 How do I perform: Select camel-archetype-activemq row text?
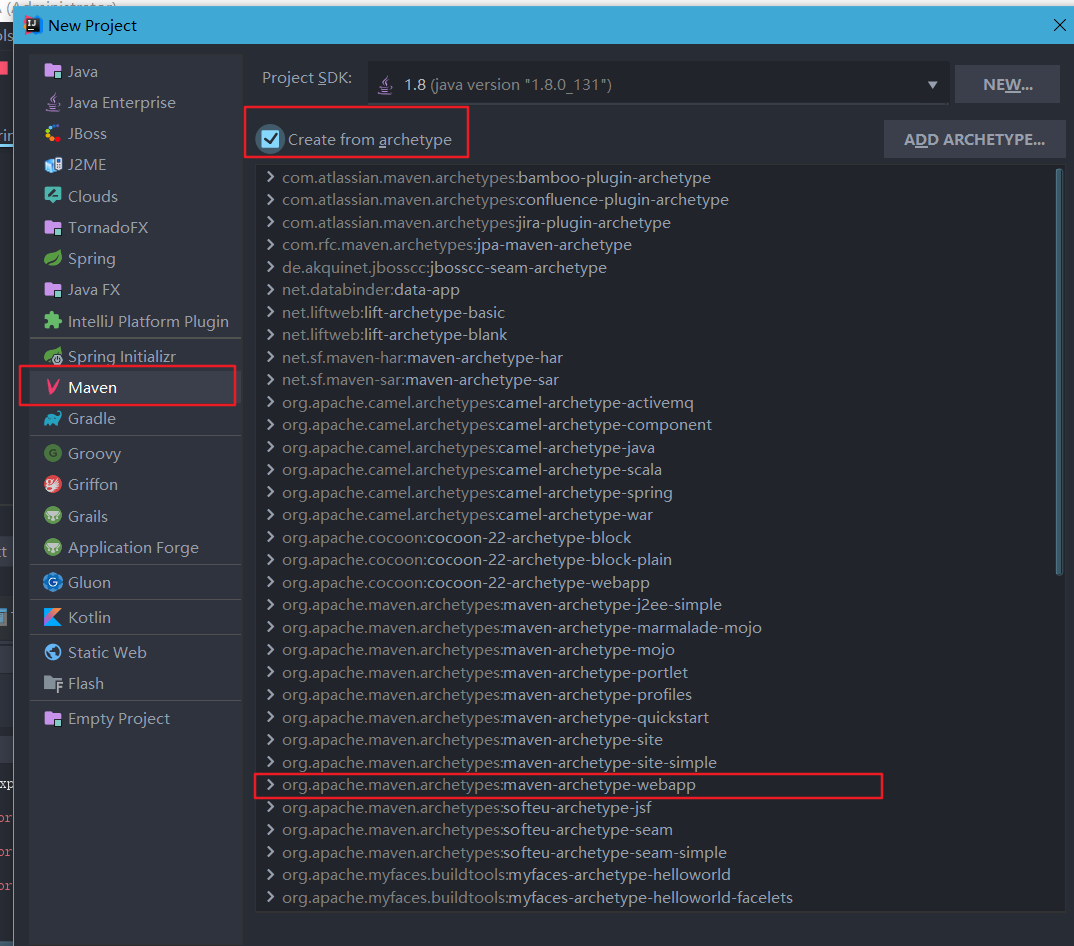[488, 402]
